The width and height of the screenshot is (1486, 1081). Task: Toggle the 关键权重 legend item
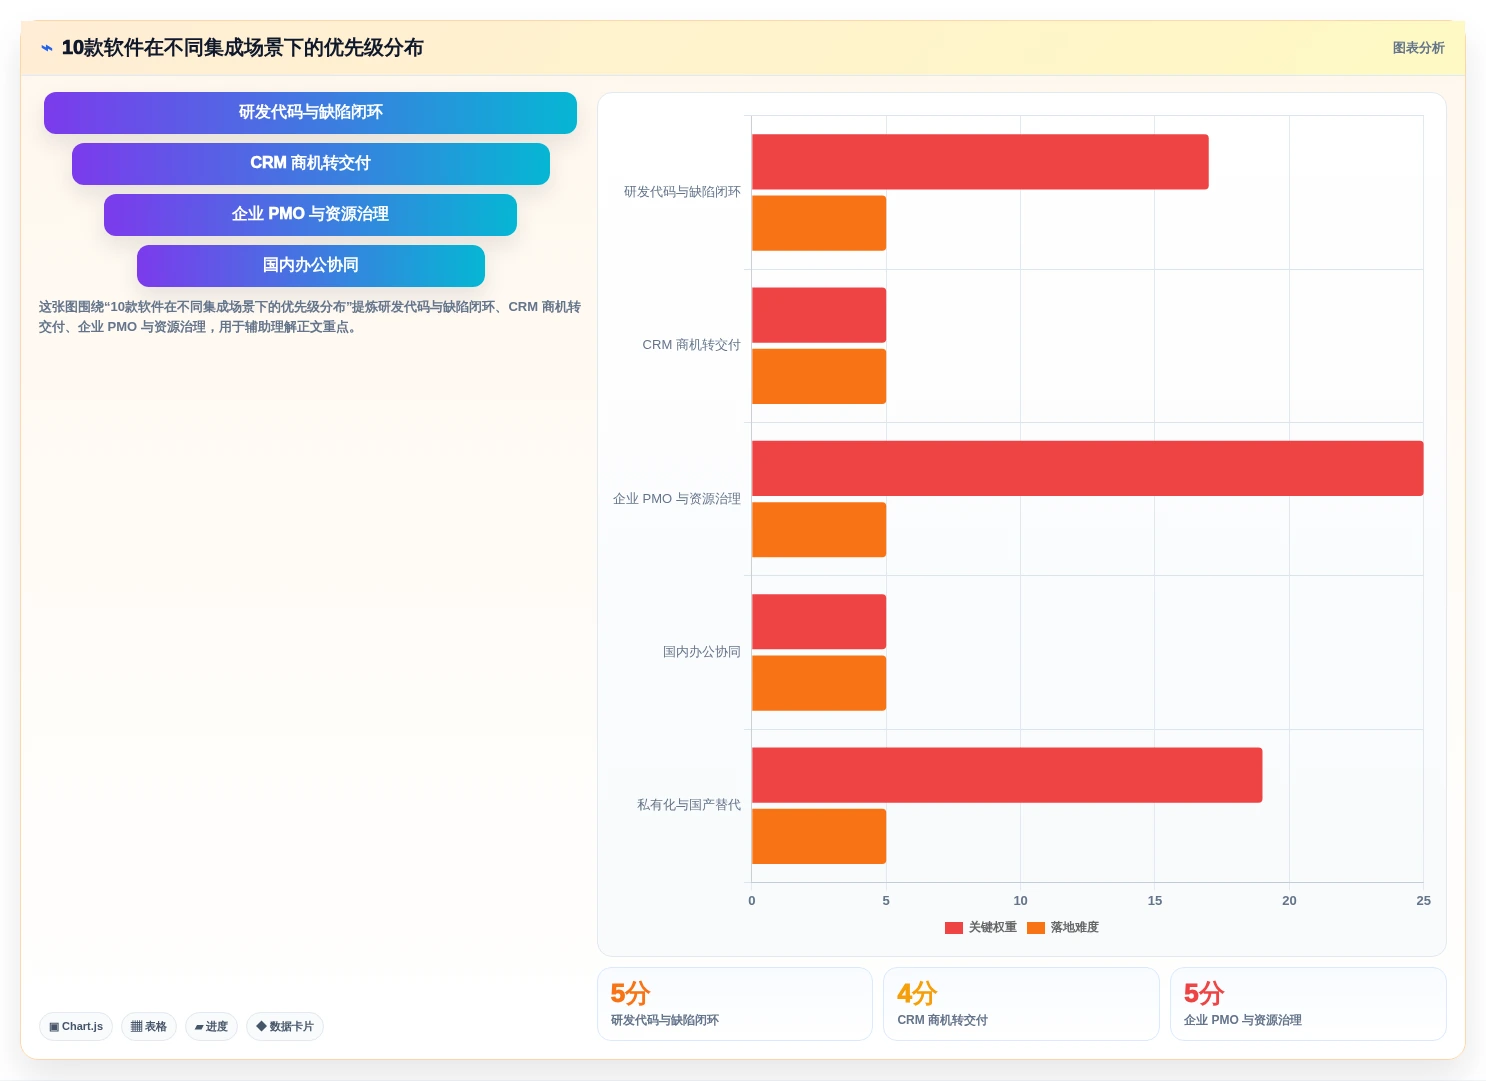coord(981,927)
